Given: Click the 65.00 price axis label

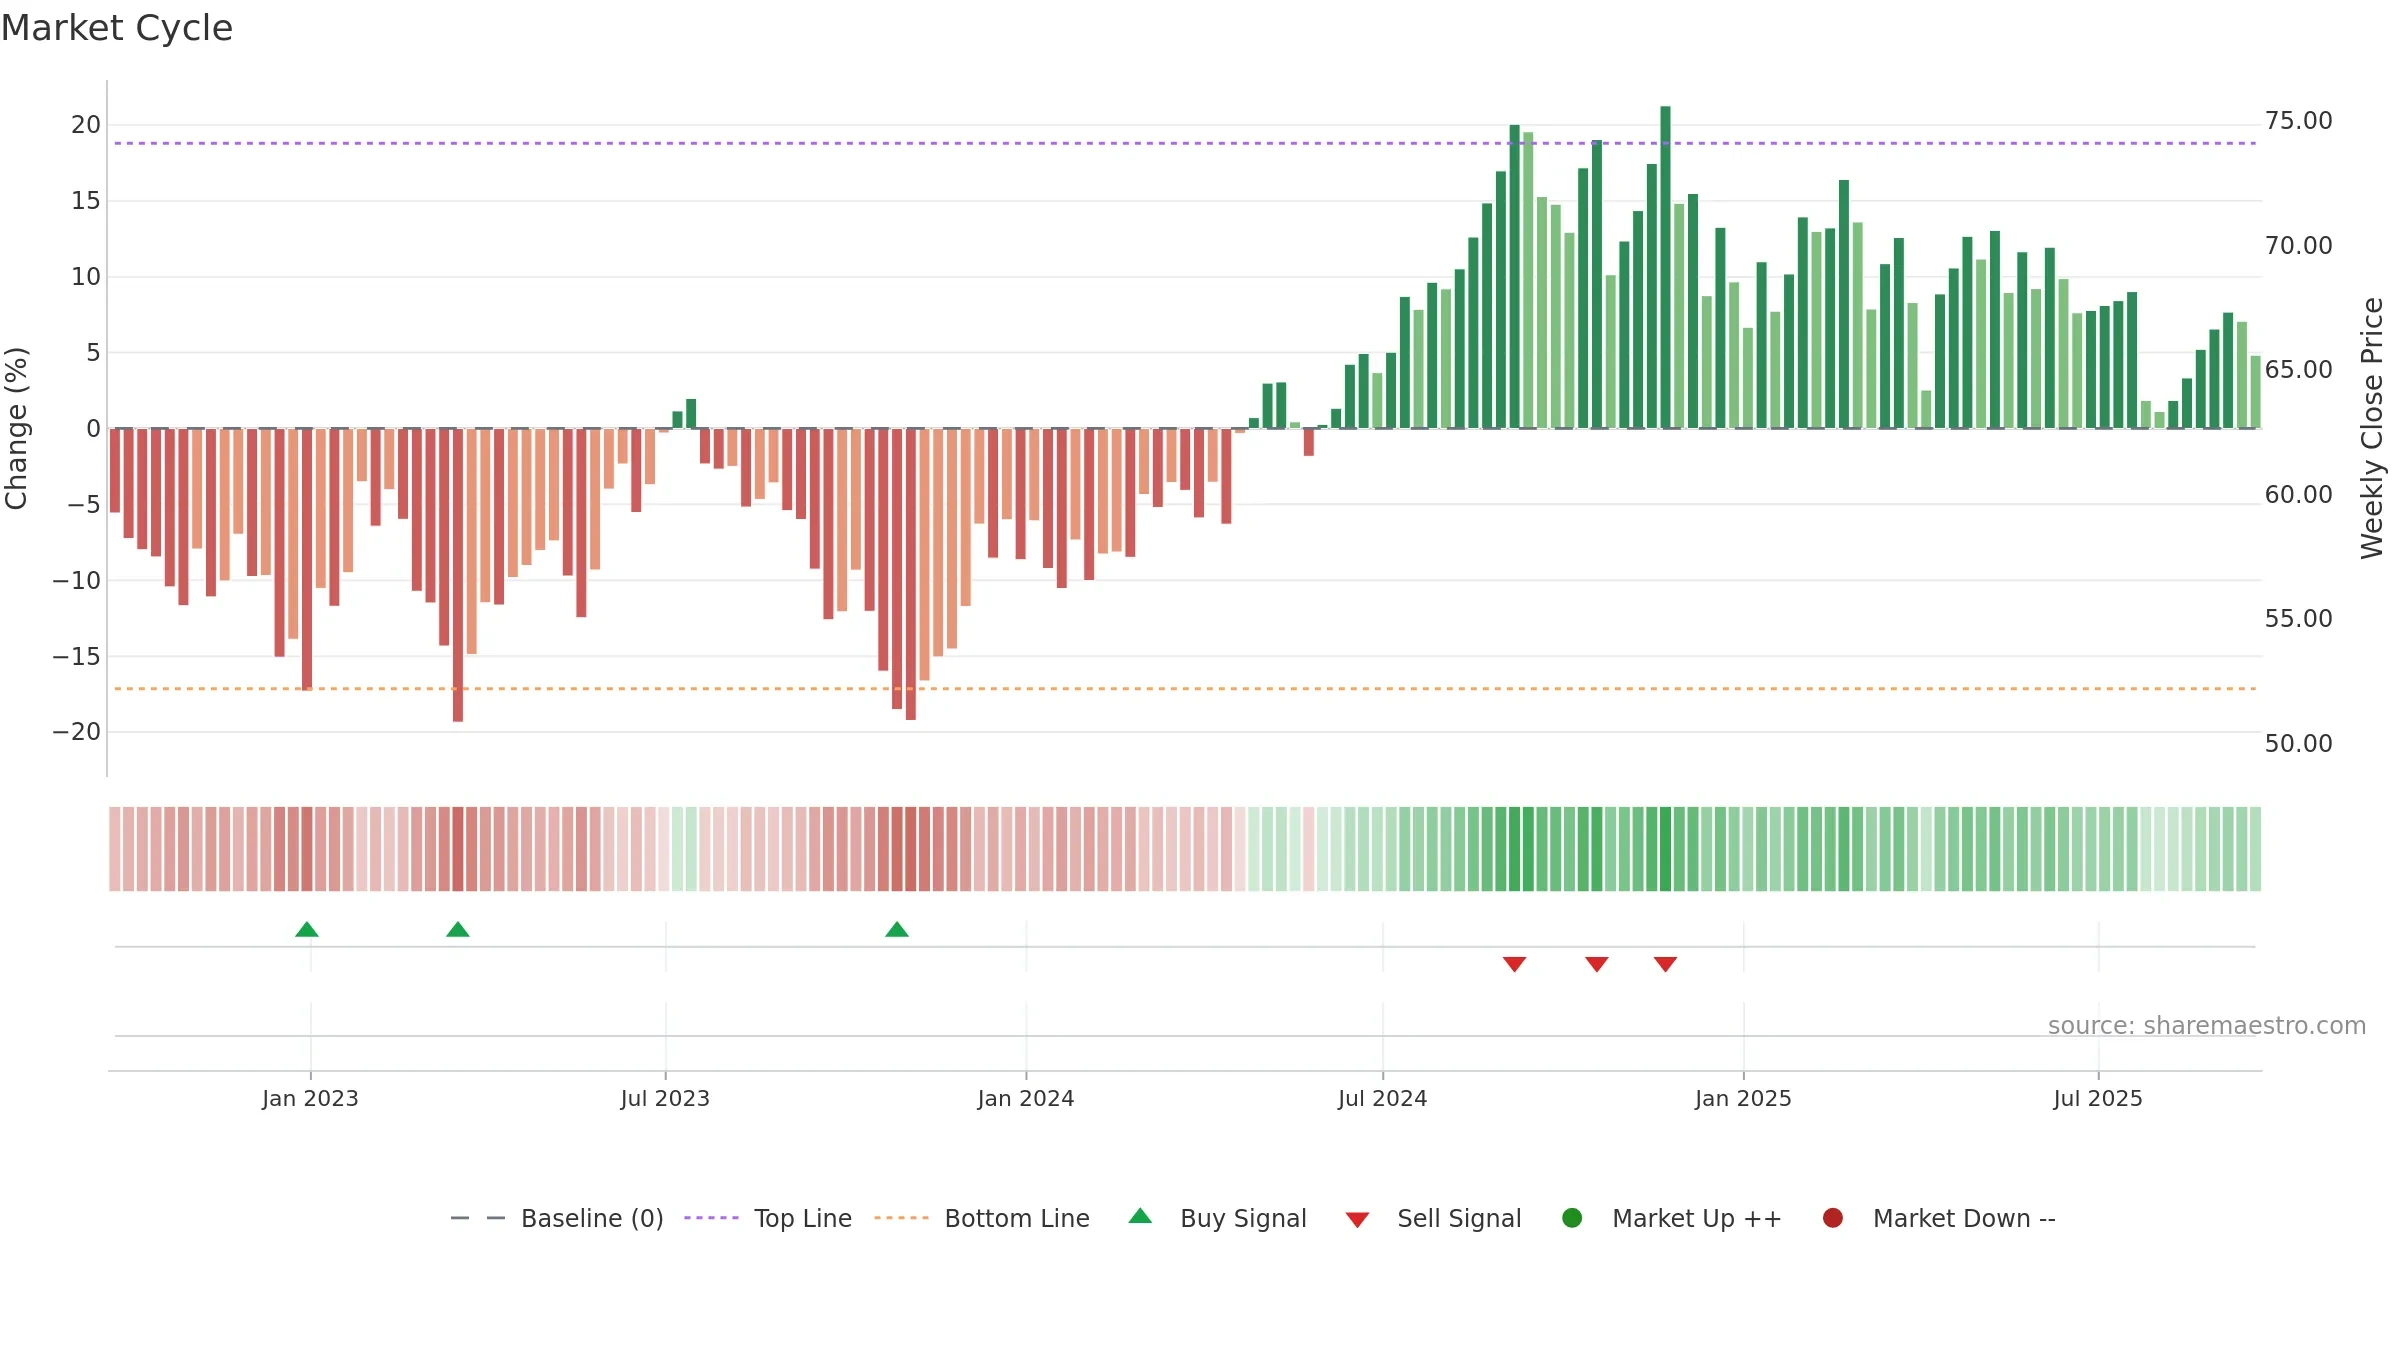Looking at the screenshot, I should 2298,370.
